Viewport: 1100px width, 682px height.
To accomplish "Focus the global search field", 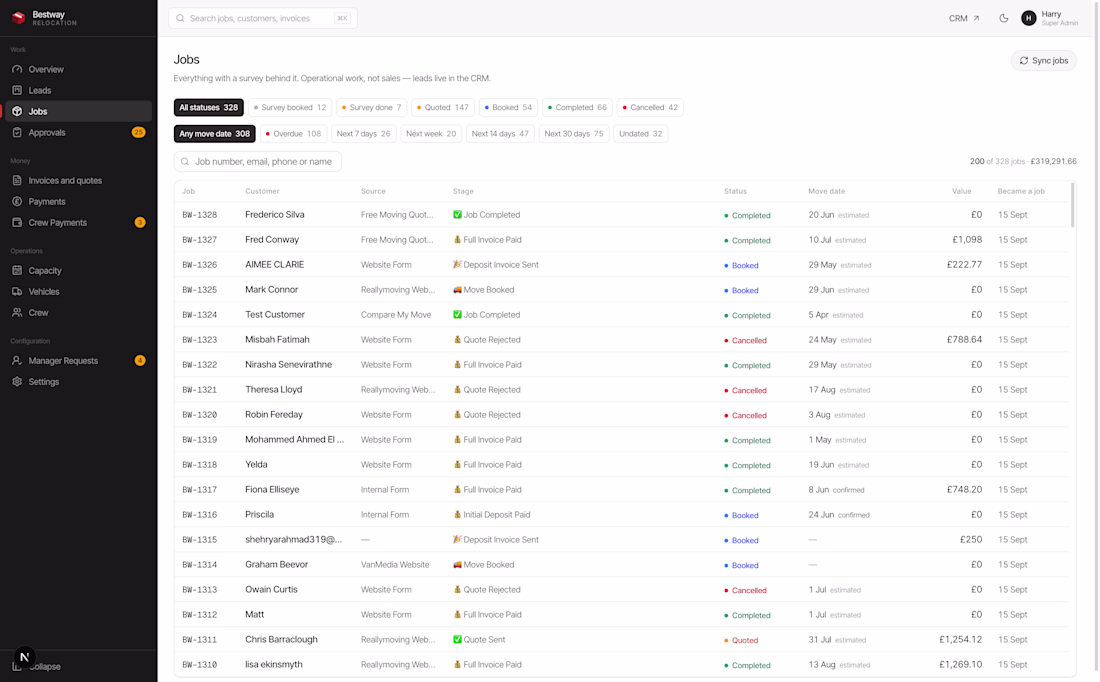I will point(263,18).
